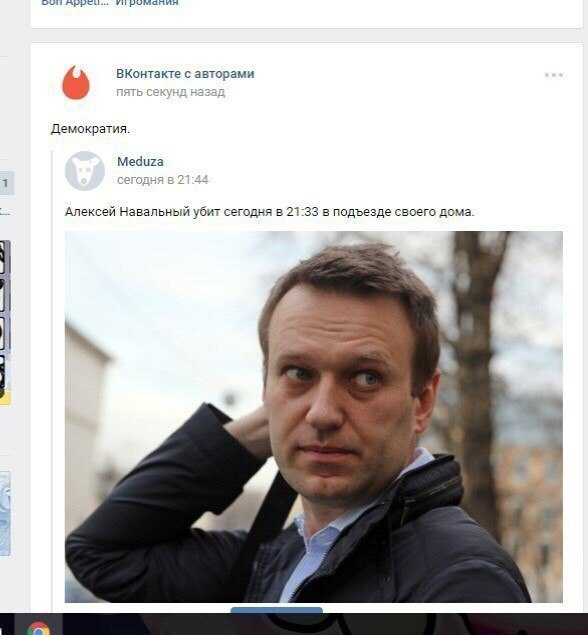Click the yellow strip under the comic thumbnail
The height and width of the screenshot is (635, 588).
click(x=5, y=398)
